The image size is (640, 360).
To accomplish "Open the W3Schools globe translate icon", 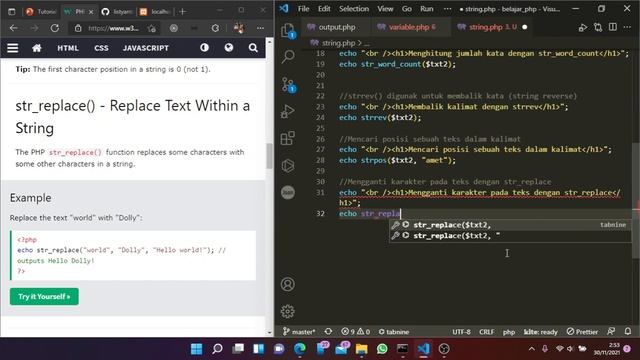I will (x=229, y=48).
